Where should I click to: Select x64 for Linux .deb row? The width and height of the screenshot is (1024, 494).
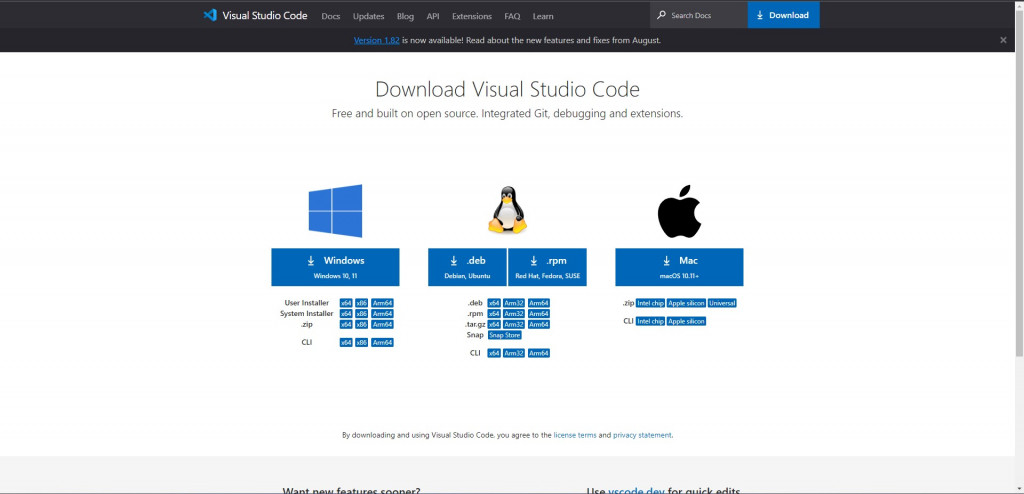(x=494, y=303)
